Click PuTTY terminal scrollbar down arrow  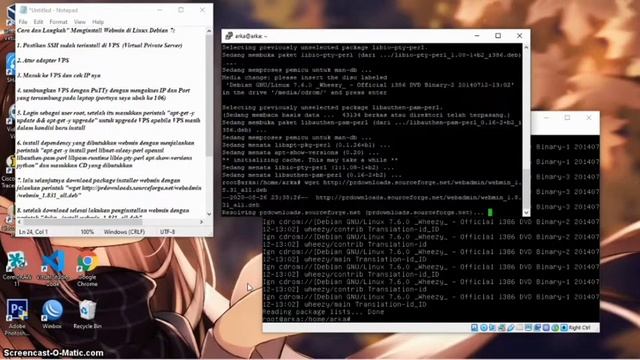pos(526,212)
